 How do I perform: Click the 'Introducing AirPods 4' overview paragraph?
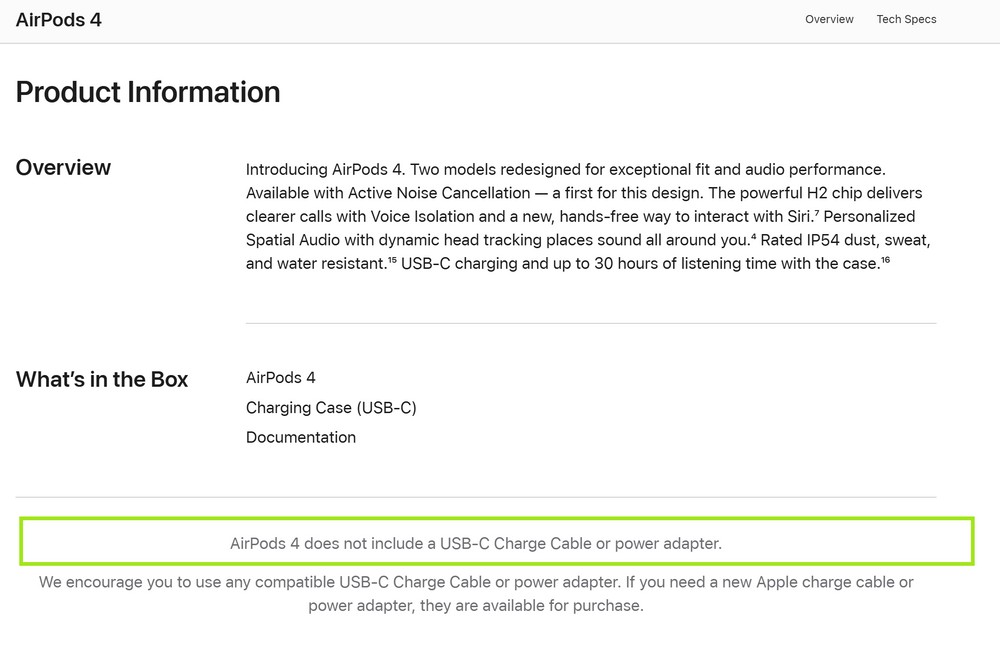(588, 216)
